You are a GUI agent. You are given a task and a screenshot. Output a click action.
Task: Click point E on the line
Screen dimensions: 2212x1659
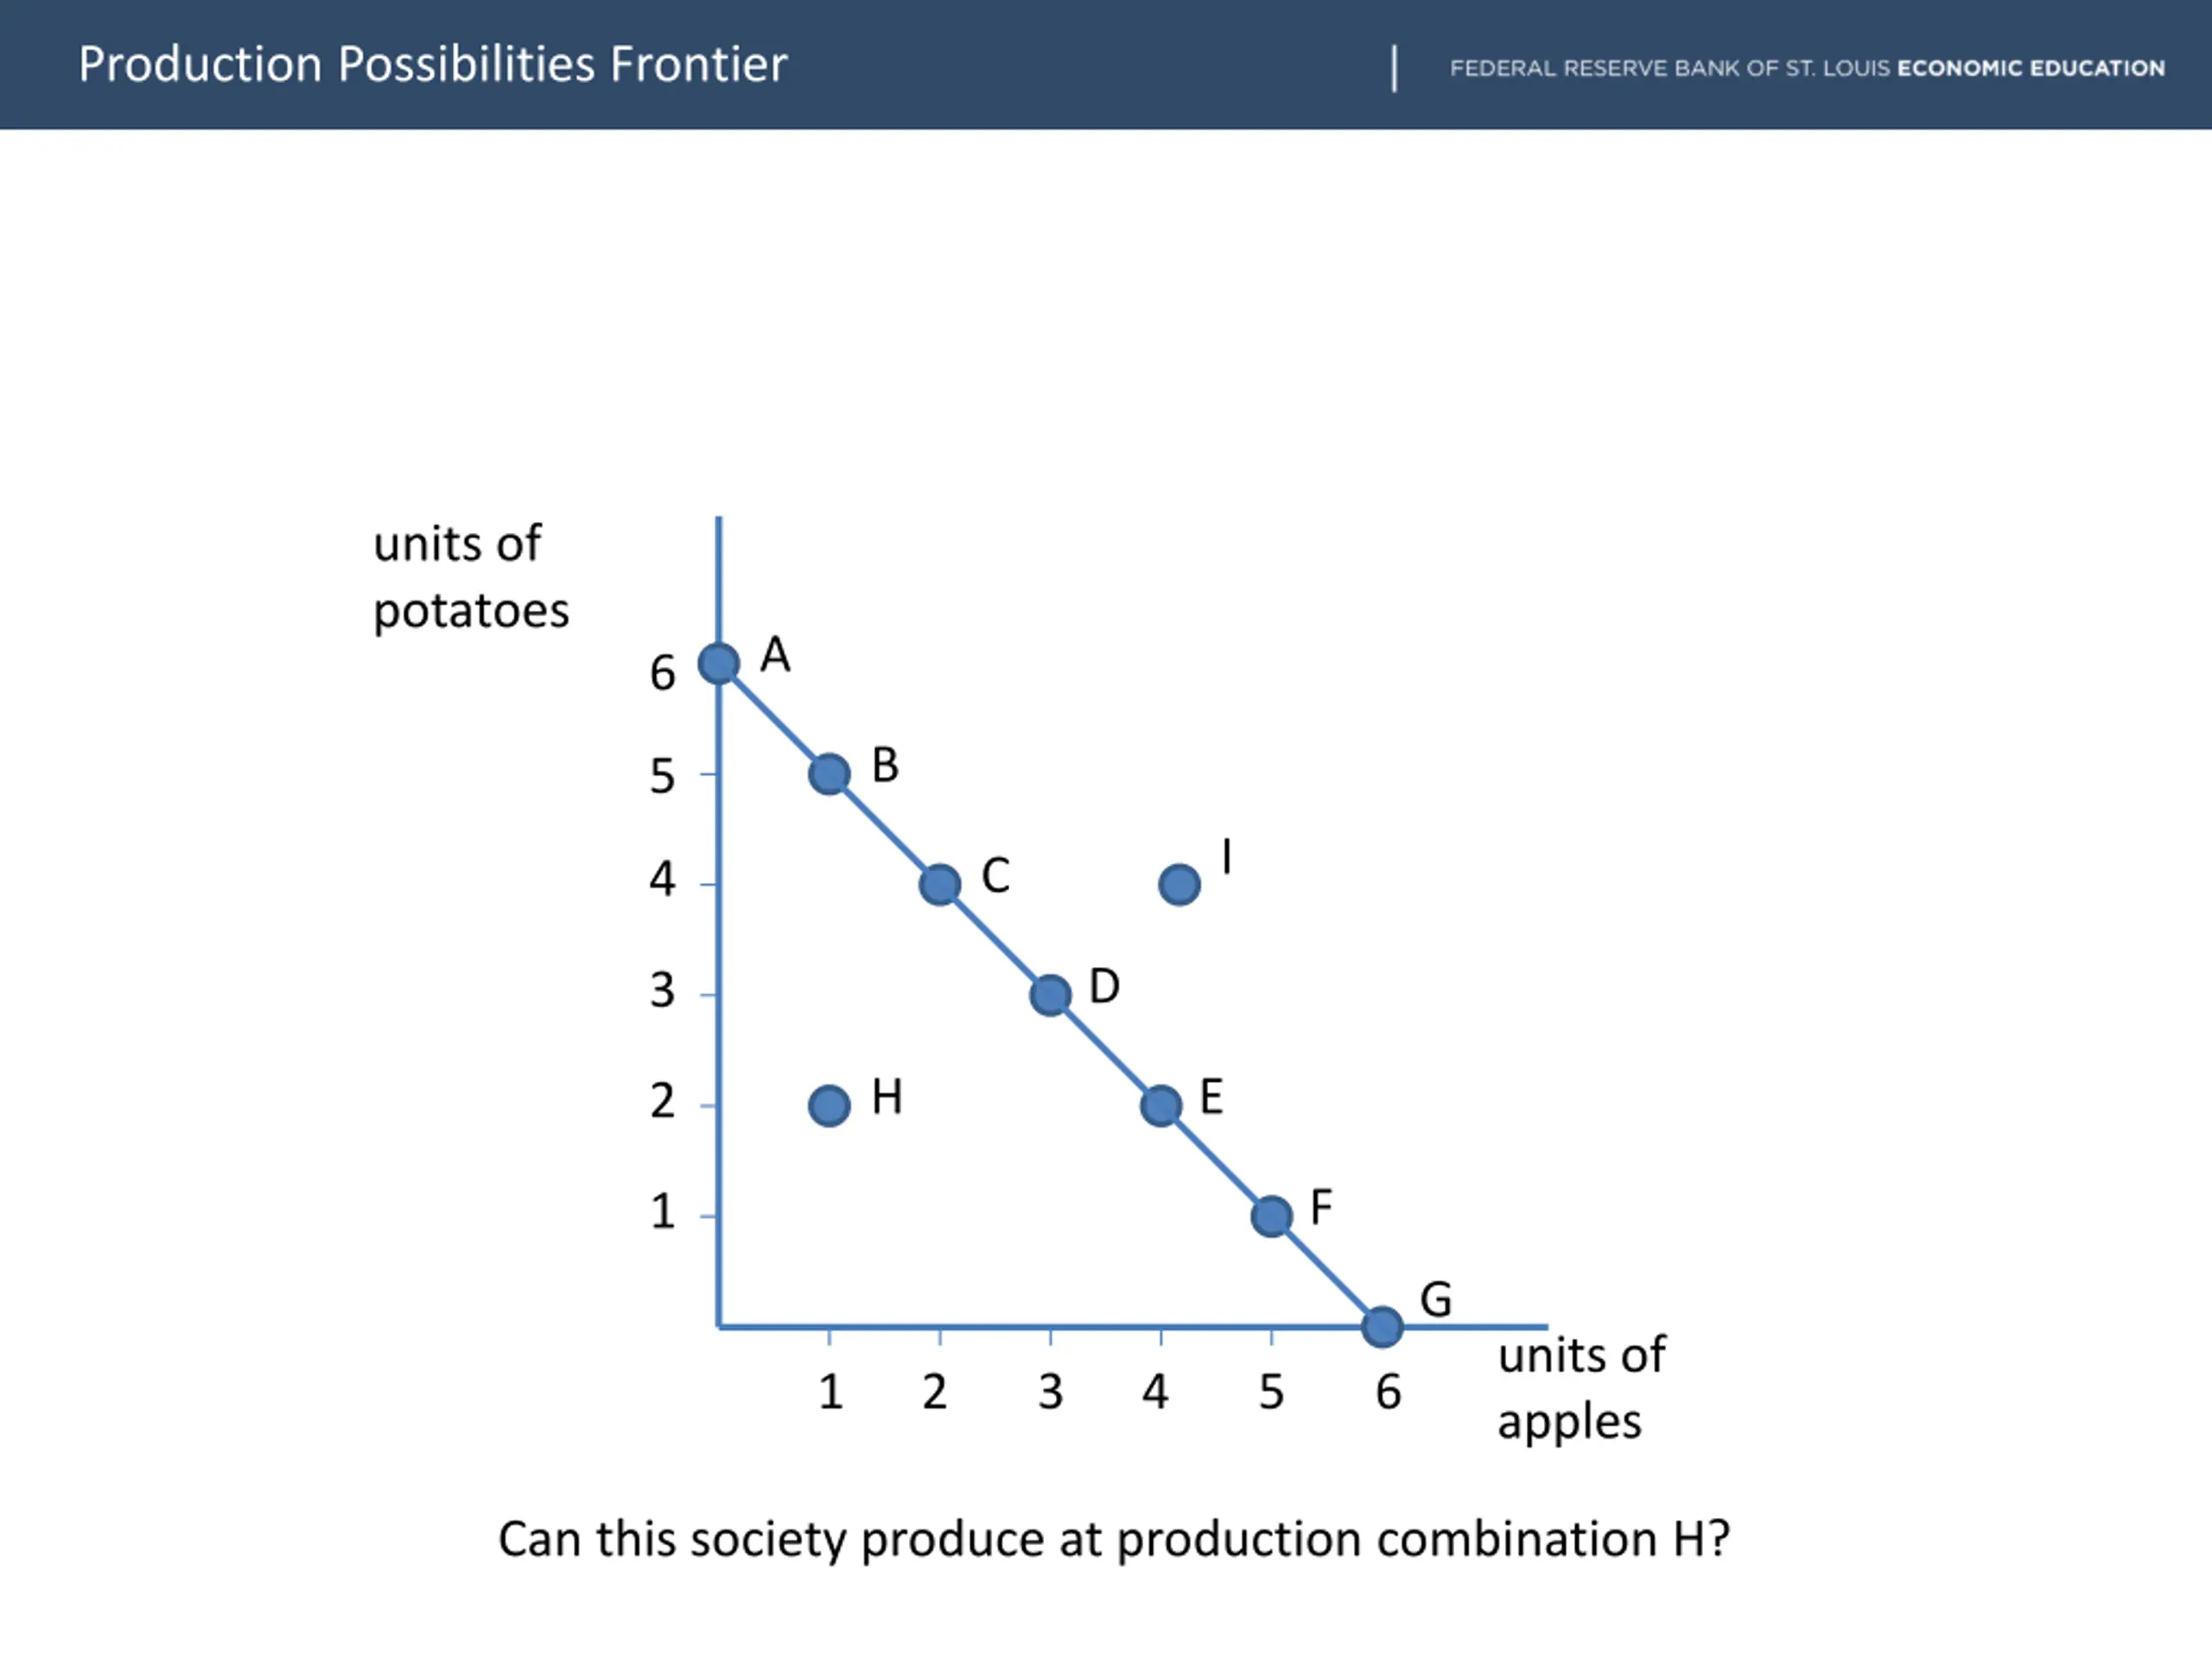(x=1161, y=1106)
